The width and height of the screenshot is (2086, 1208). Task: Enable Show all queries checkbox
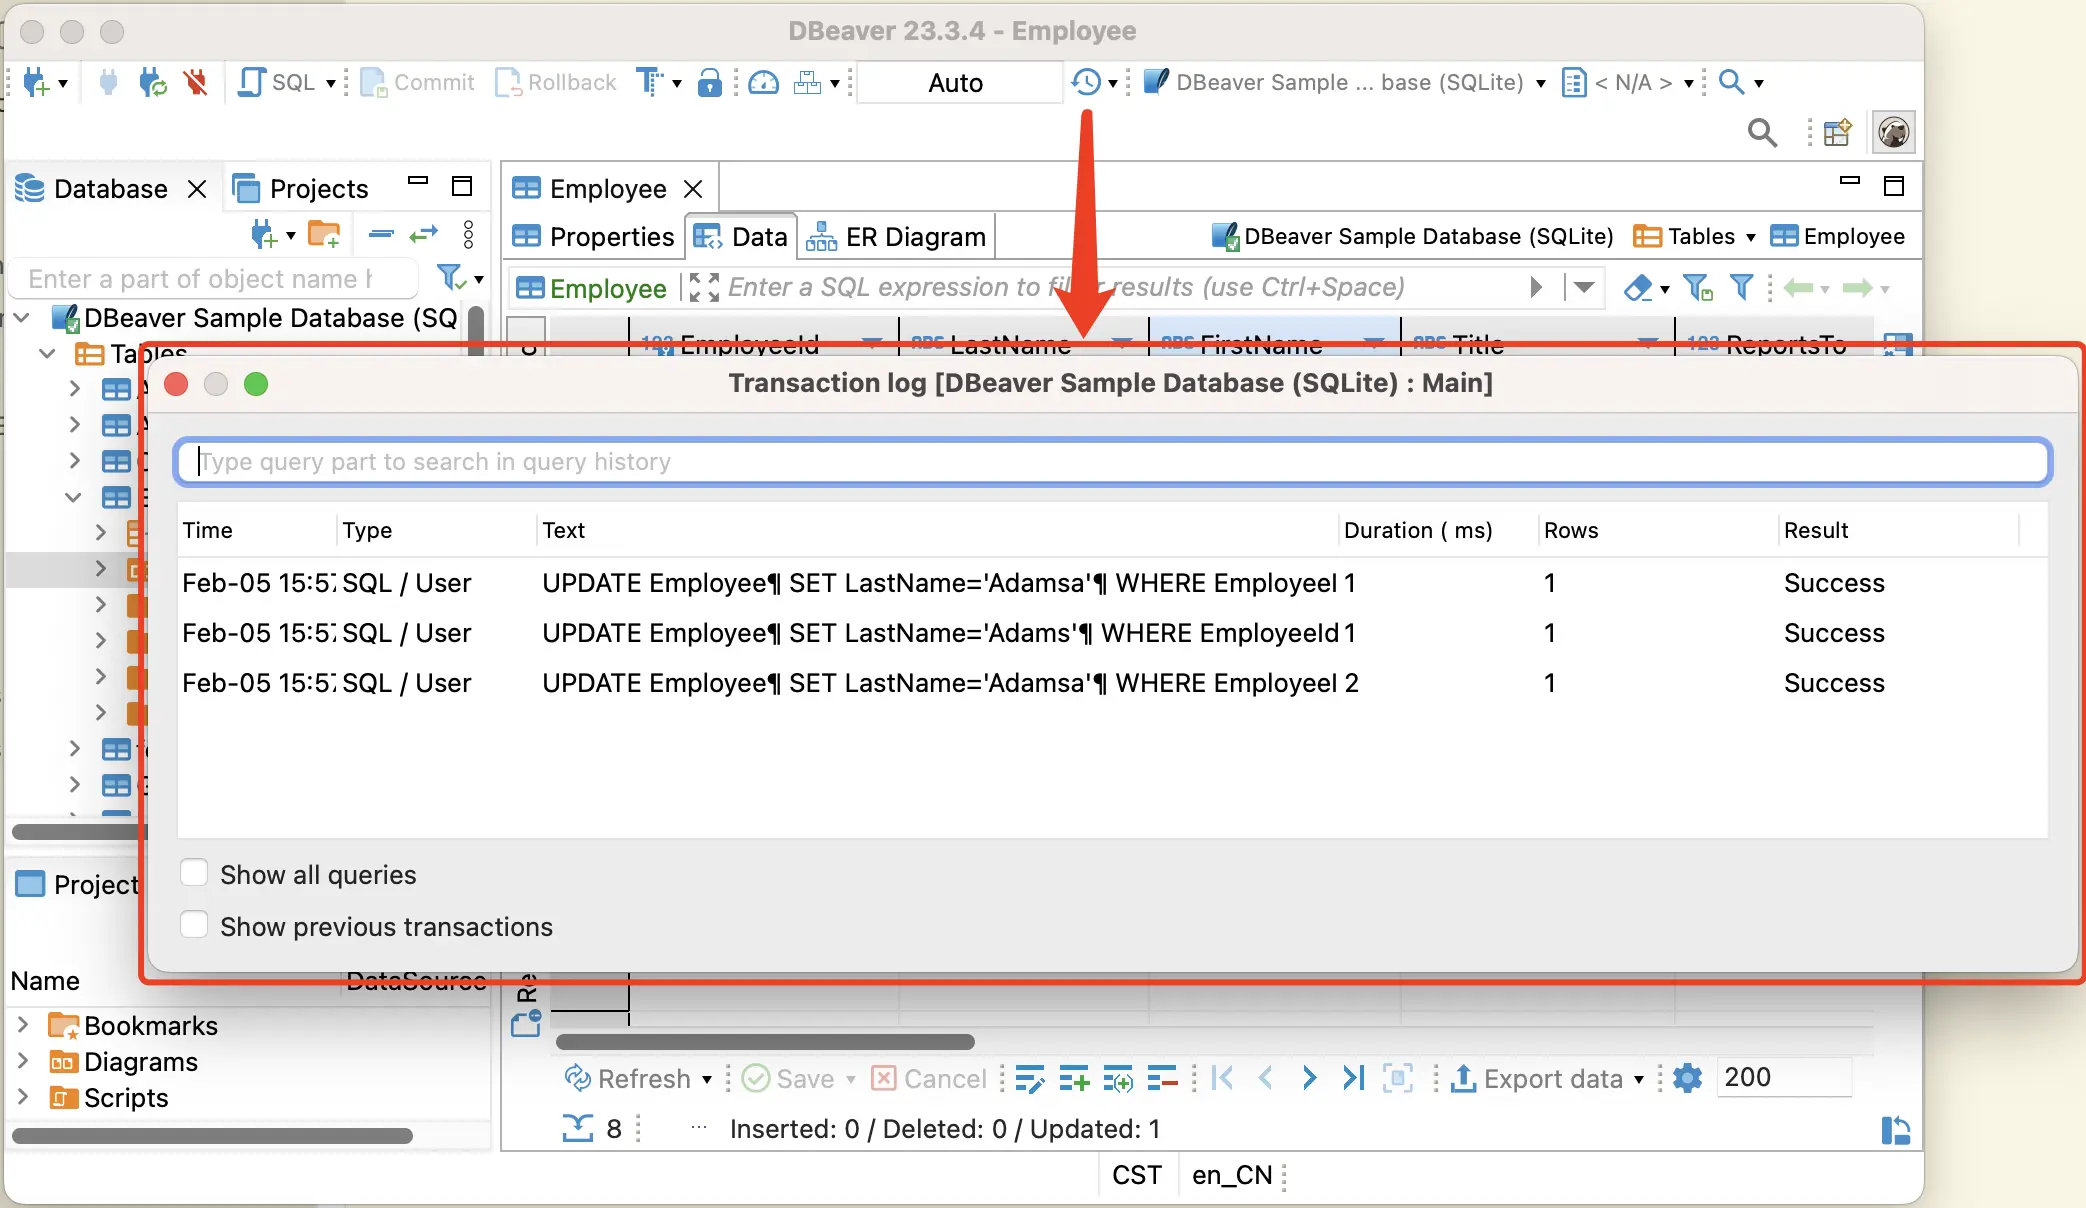194,874
